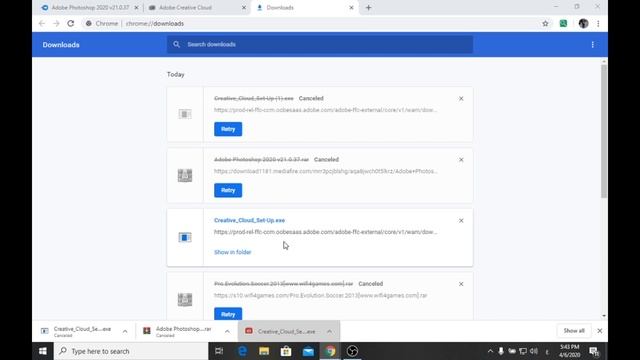Click the page vertical scrollbar thumb
640x360 pixels.
coord(604,131)
